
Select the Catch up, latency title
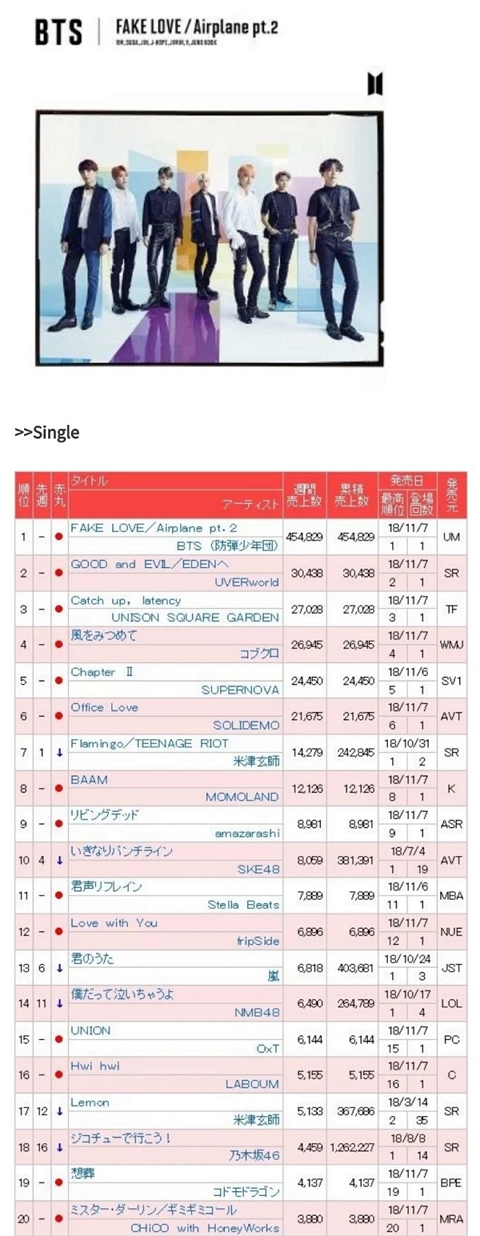[126, 600]
